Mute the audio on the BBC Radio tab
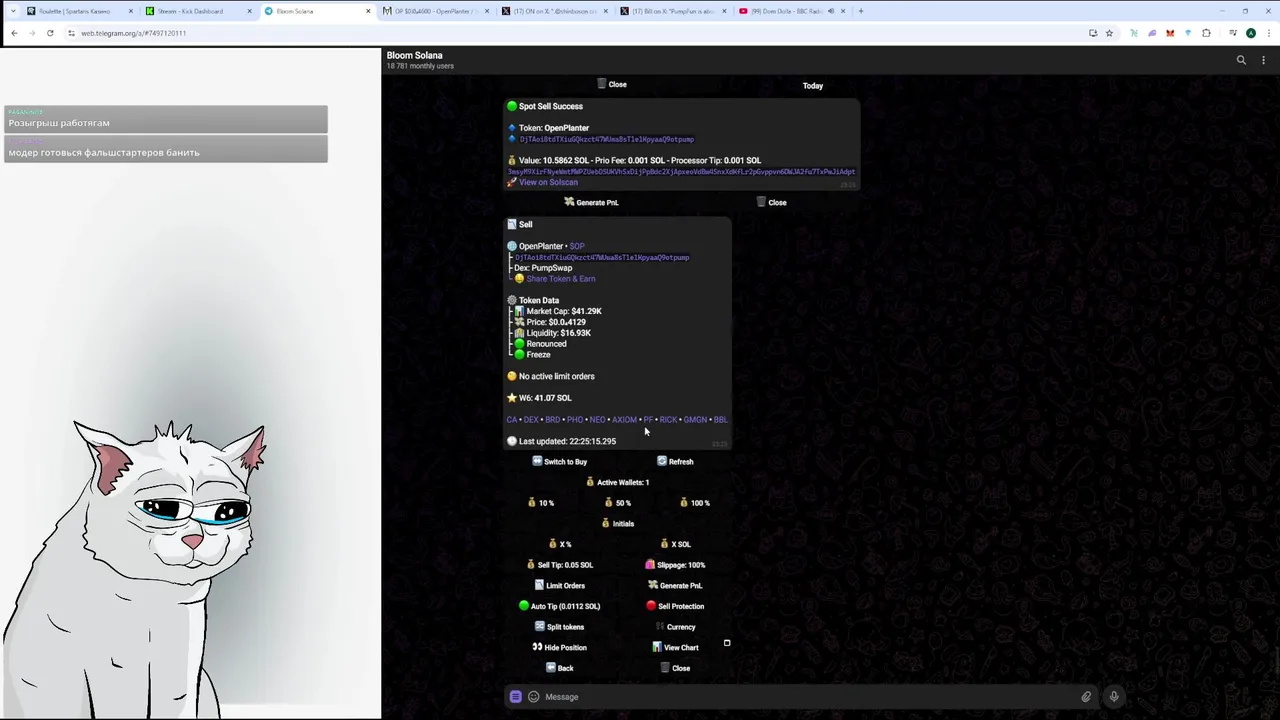Screen dimensions: 1280x720 pos(830,11)
